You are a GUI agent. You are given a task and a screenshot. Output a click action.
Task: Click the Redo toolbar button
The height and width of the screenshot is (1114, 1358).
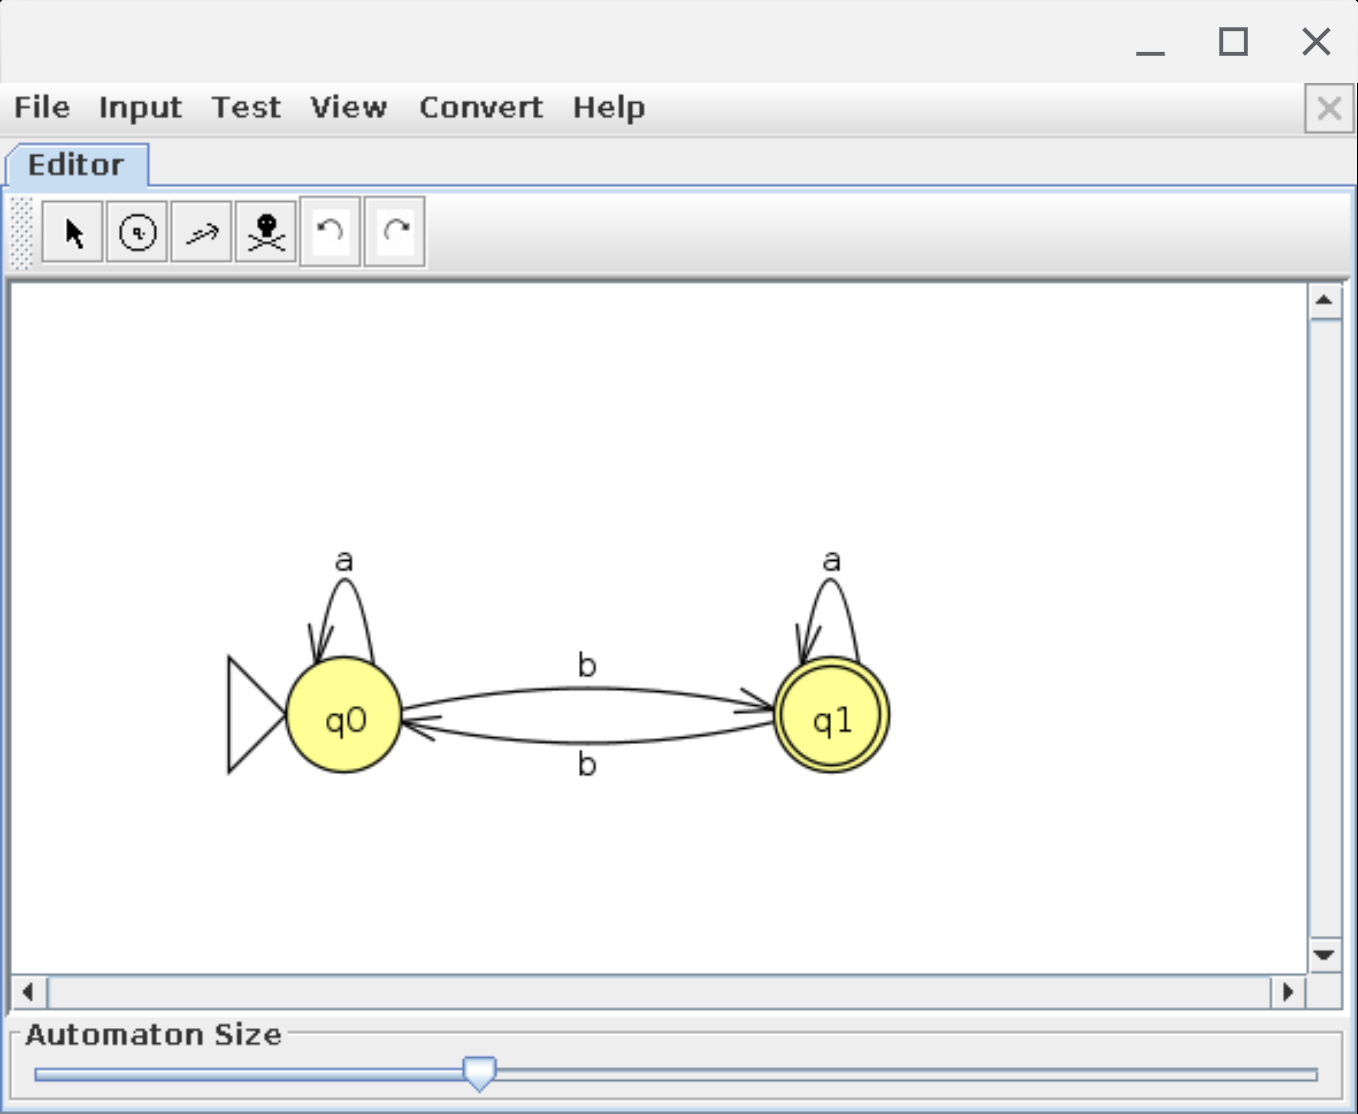pyautogui.click(x=395, y=232)
